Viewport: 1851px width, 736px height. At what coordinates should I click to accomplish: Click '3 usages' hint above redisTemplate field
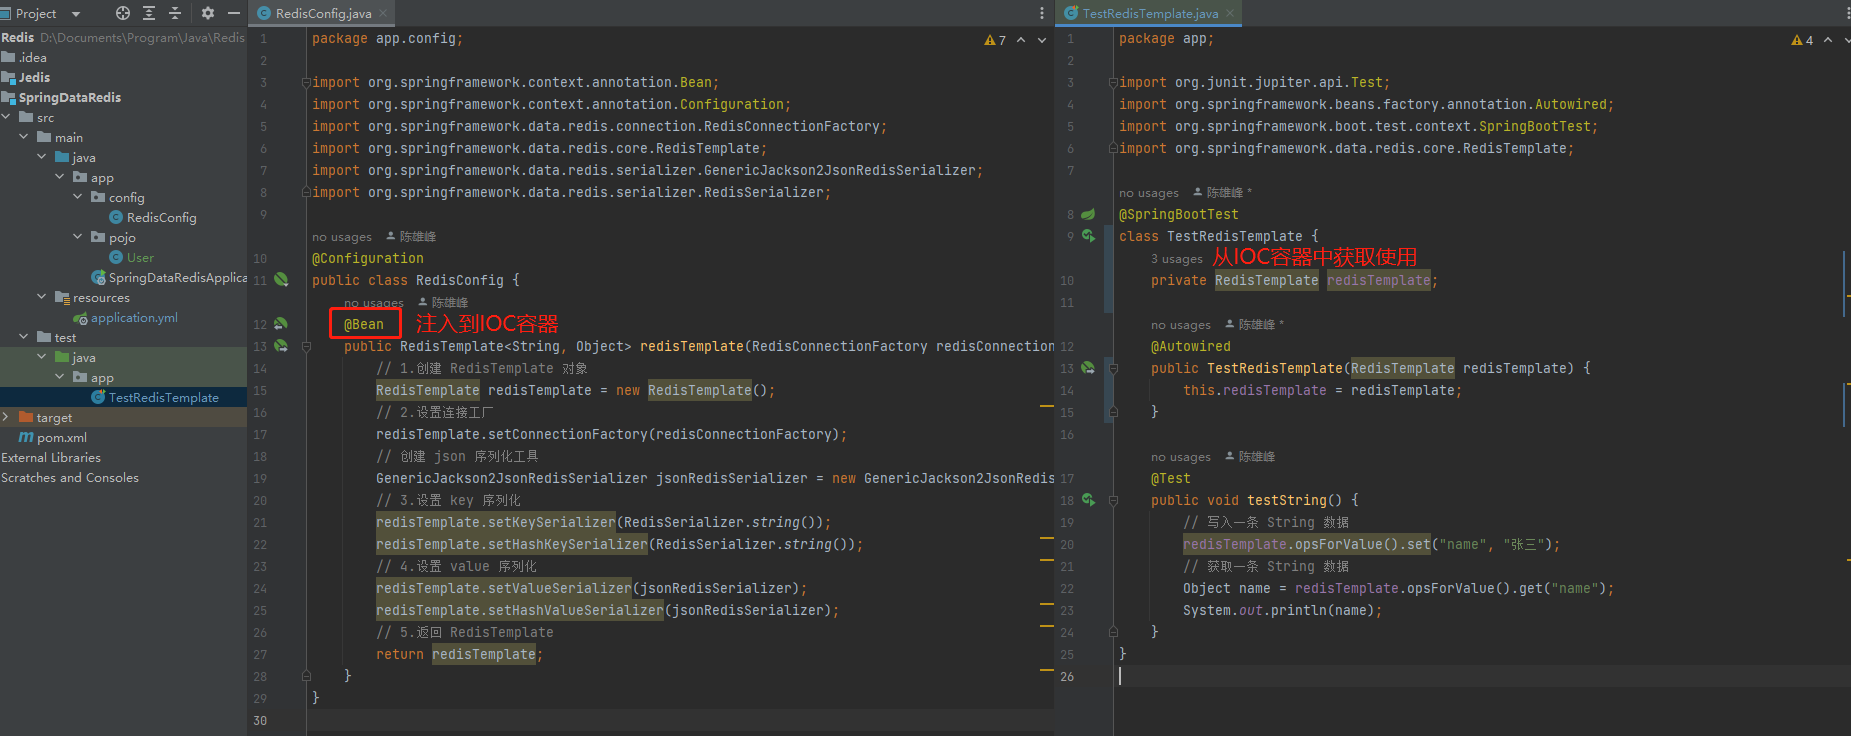pyautogui.click(x=1177, y=259)
